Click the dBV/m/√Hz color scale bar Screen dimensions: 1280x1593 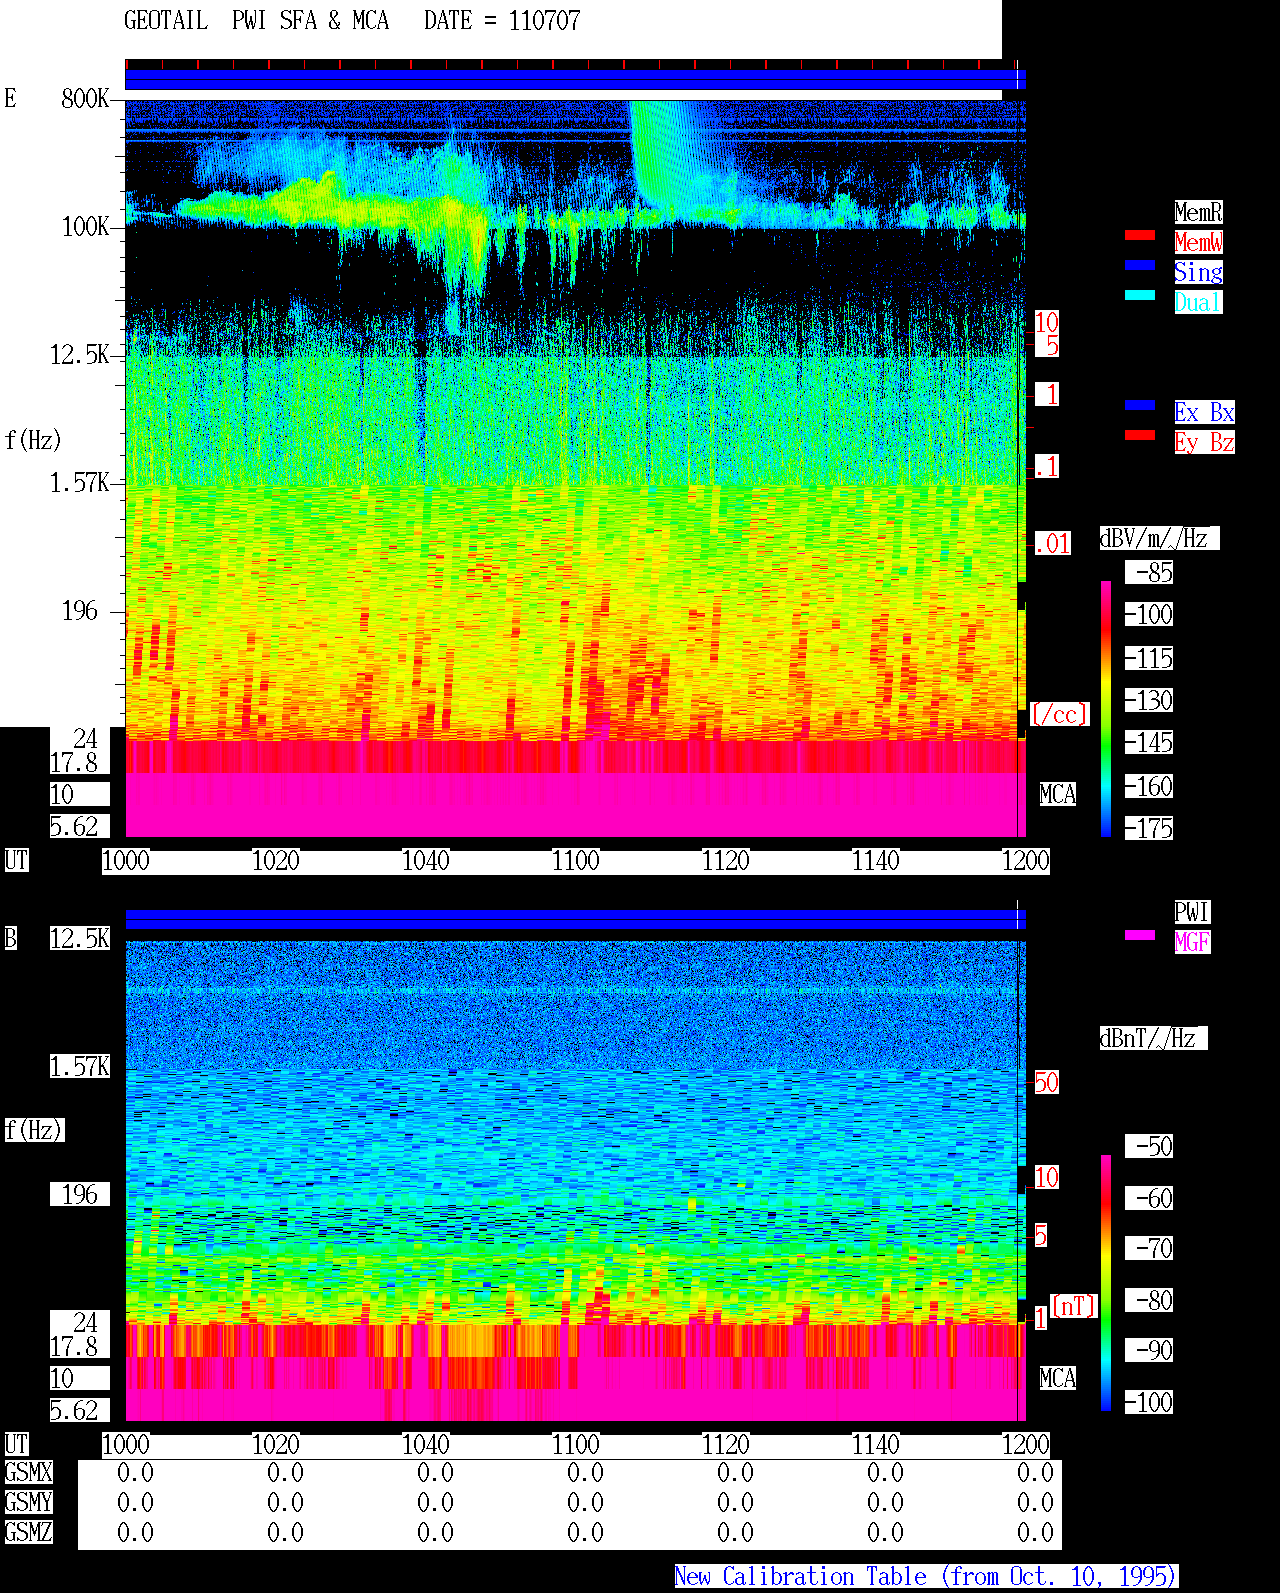pos(1106,708)
